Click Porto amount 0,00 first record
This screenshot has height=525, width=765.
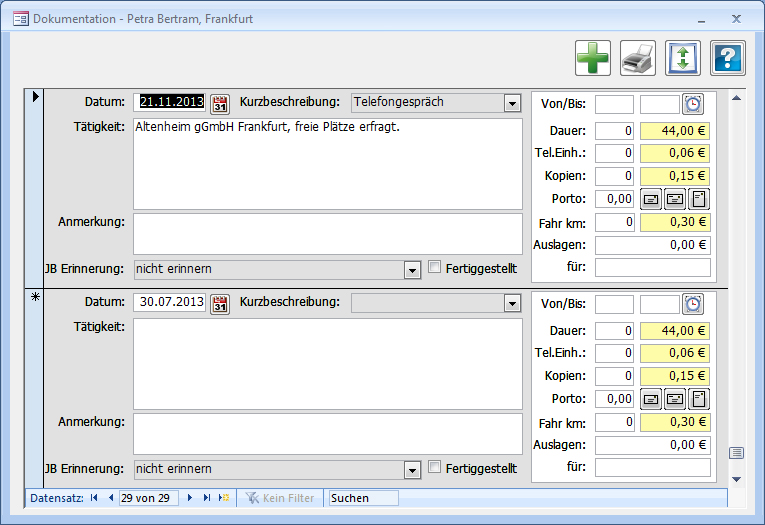pos(614,199)
